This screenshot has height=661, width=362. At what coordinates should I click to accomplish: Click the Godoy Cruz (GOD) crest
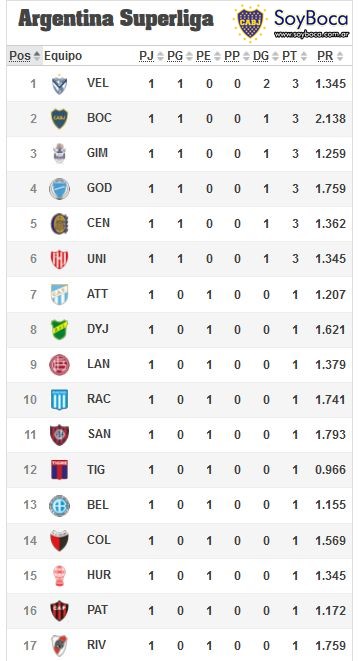[x=59, y=188]
